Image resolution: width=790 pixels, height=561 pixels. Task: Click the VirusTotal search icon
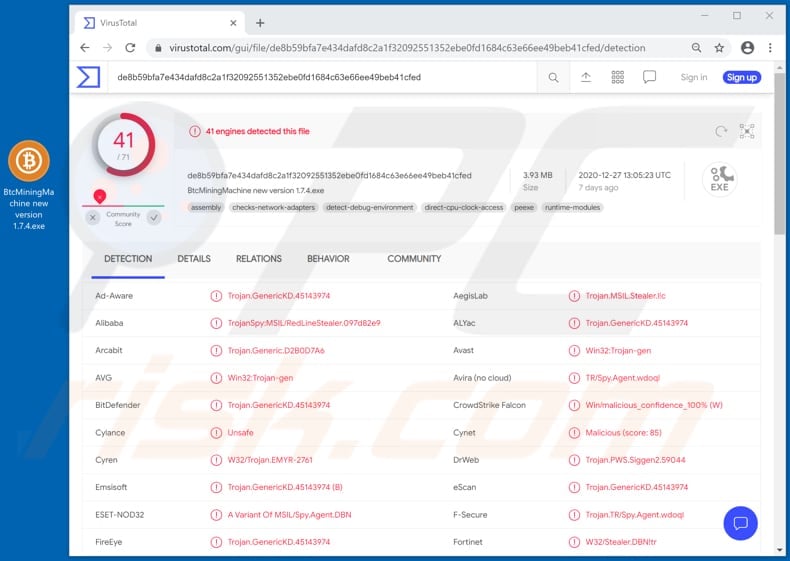pos(553,78)
